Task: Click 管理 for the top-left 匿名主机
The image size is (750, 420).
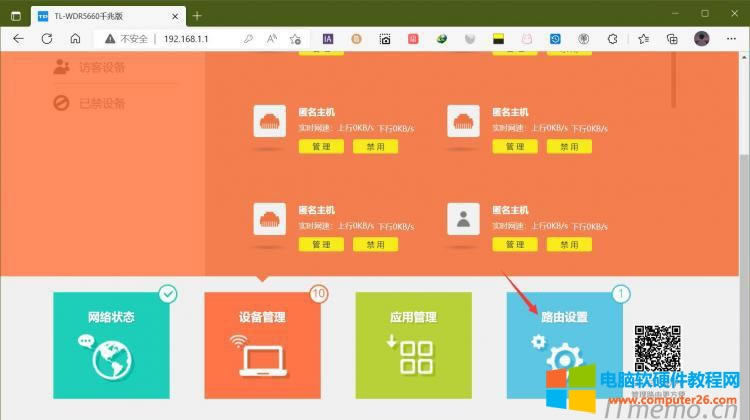Action: pyautogui.click(x=321, y=146)
